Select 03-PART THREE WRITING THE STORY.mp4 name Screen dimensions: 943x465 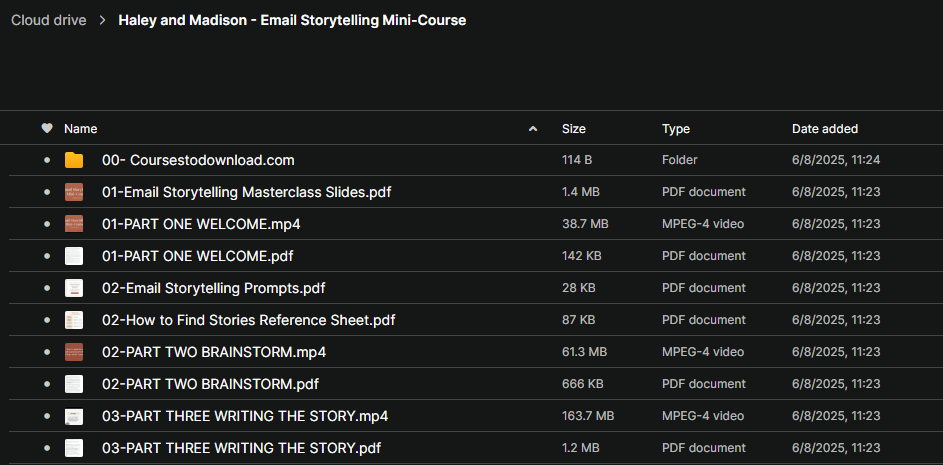tap(245, 416)
